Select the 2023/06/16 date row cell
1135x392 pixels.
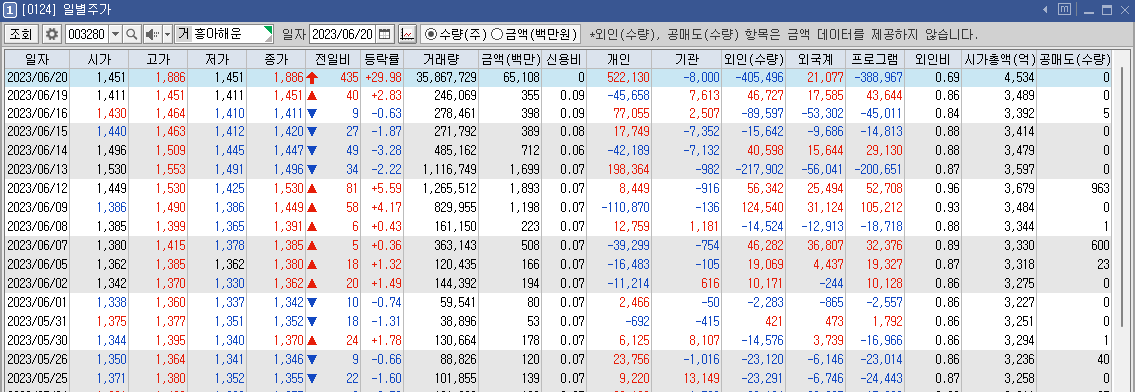coord(37,114)
